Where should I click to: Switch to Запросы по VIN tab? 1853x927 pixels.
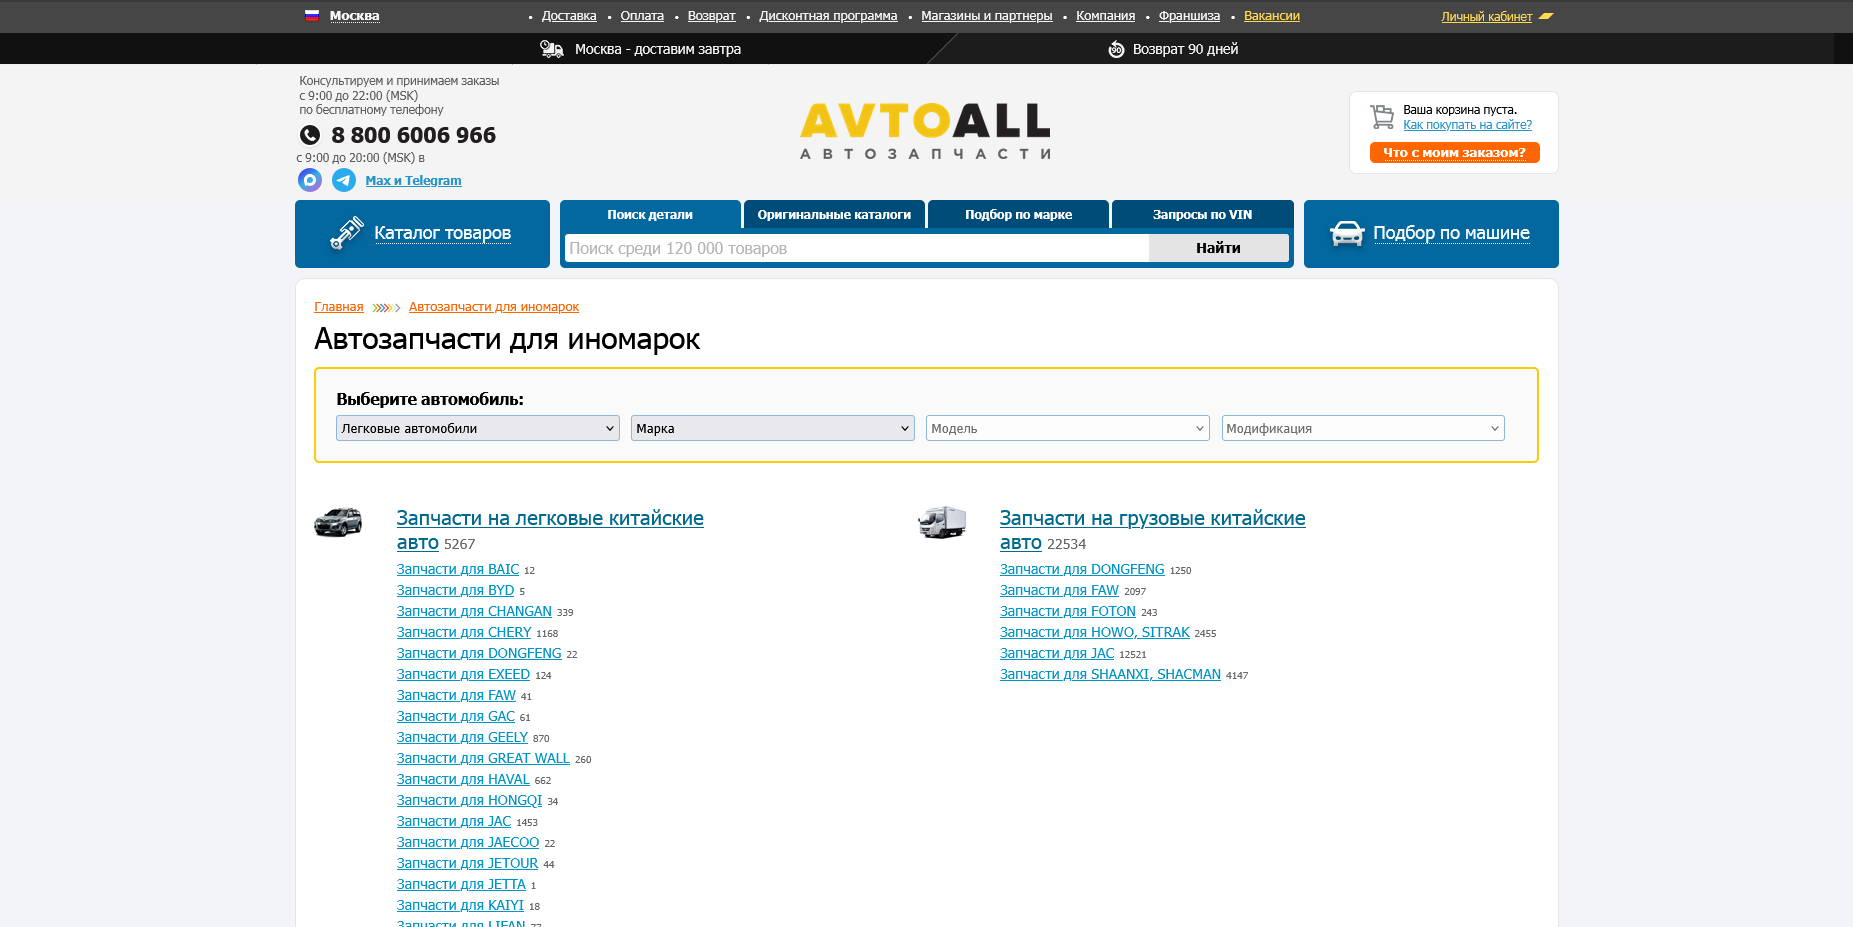(x=1202, y=214)
